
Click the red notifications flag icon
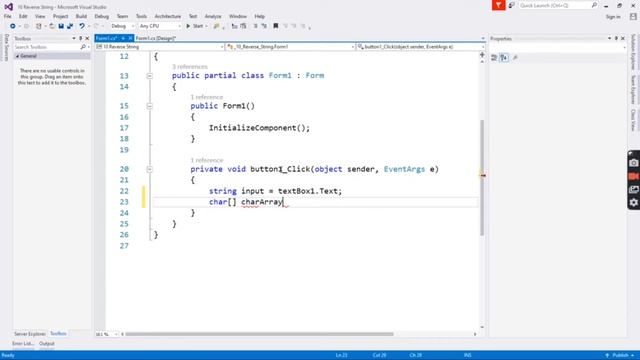coord(498,5)
